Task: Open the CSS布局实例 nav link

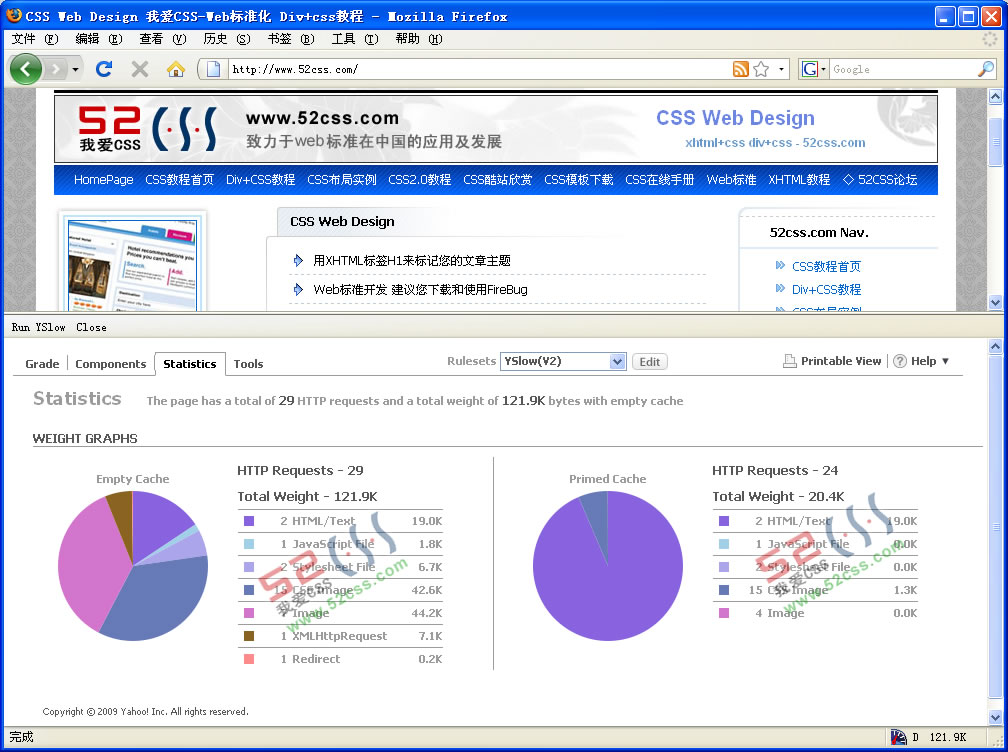Action: (x=341, y=180)
